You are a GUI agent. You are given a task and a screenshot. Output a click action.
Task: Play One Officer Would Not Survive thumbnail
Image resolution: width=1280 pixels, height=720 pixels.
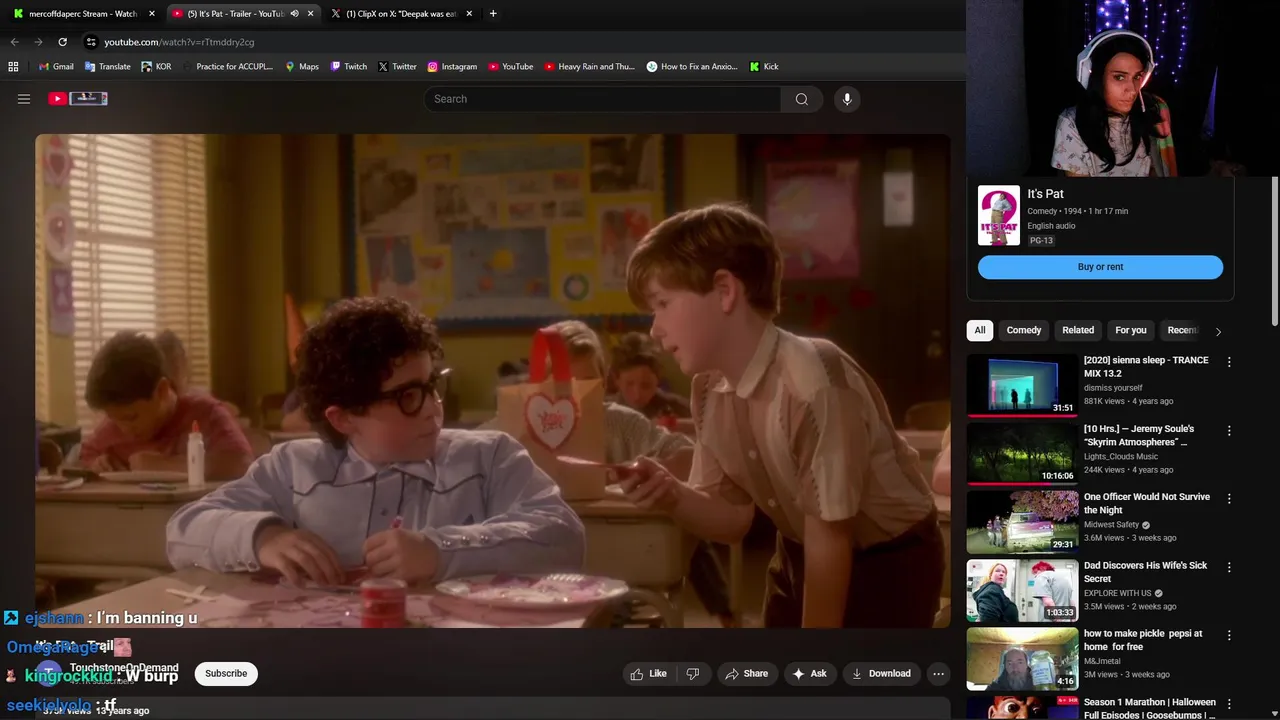coord(1022,522)
